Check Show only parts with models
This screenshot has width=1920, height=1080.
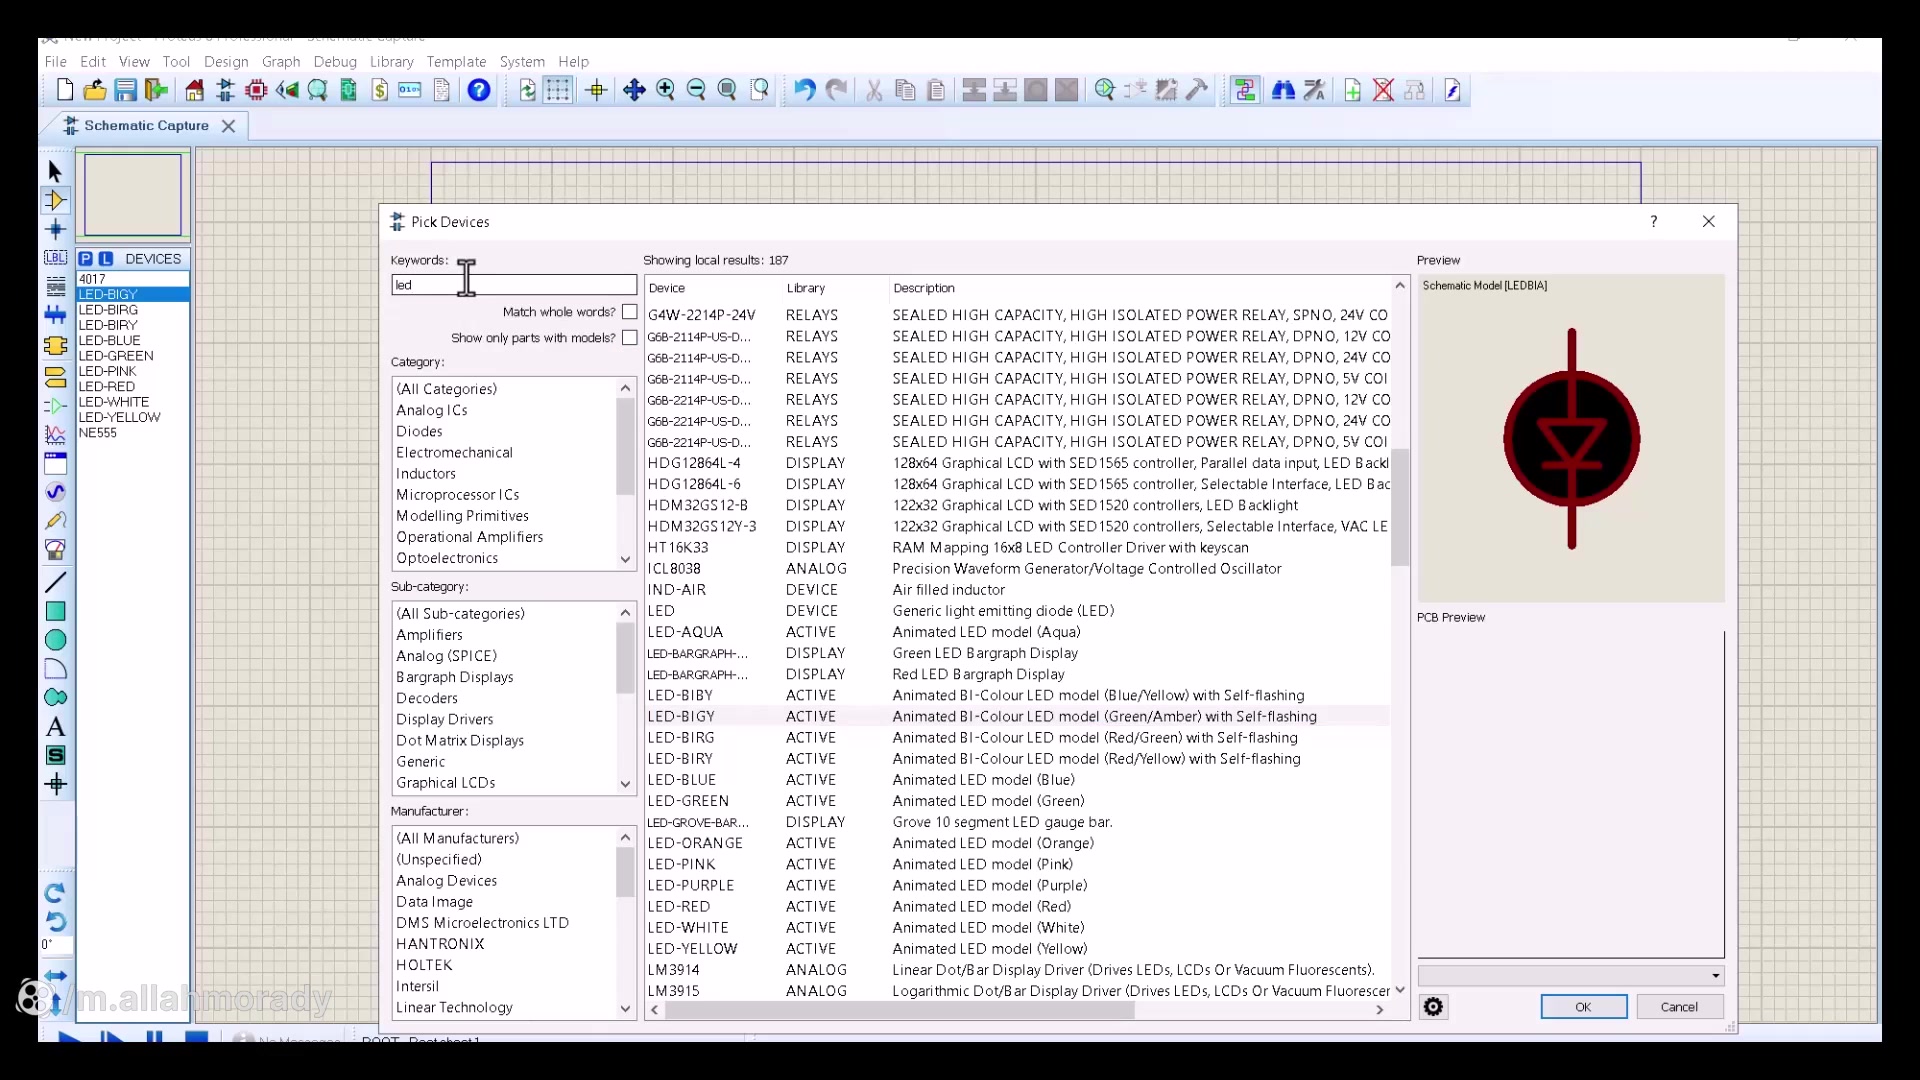click(x=629, y=338)
